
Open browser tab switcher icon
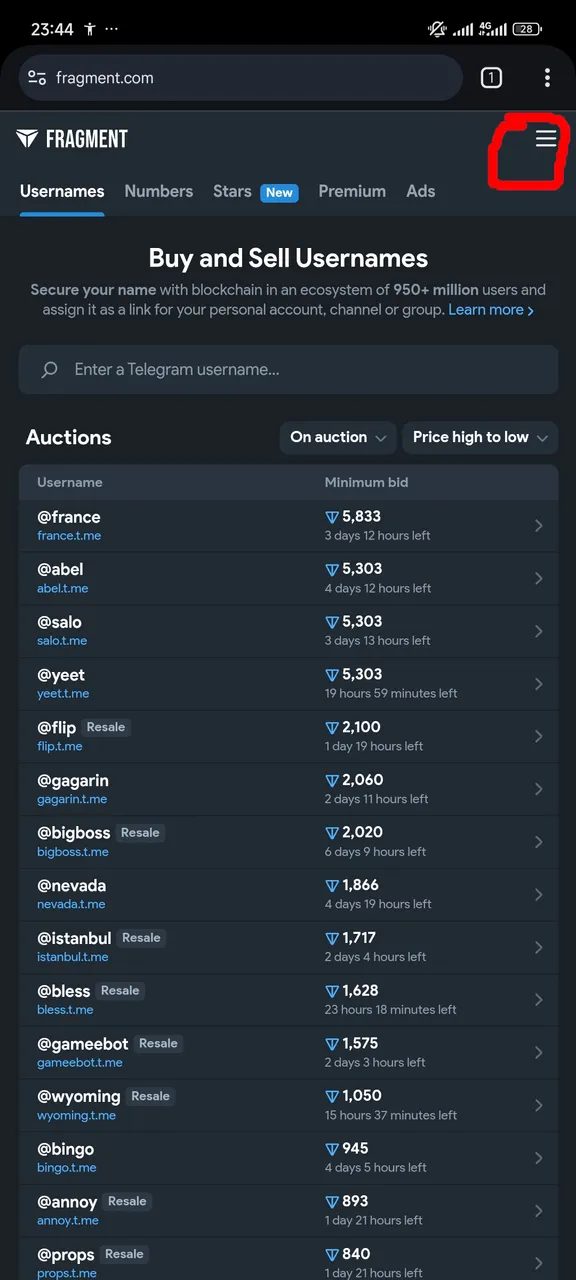[x=491, y=78]
